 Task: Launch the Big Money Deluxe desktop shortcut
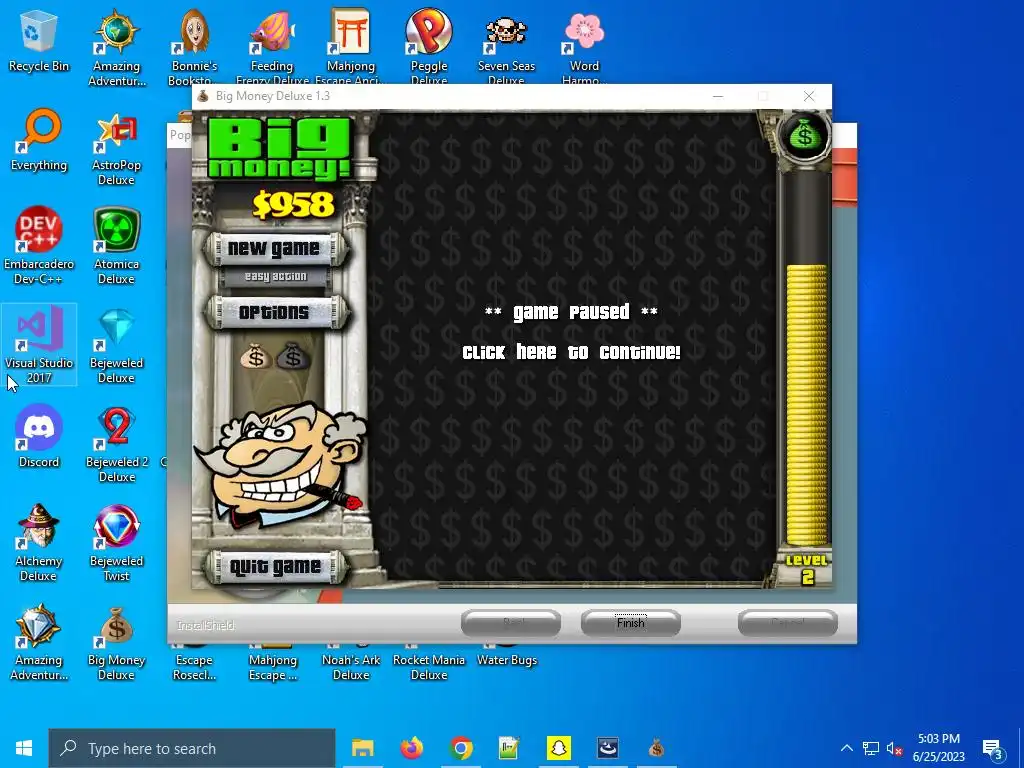[116, 642]
